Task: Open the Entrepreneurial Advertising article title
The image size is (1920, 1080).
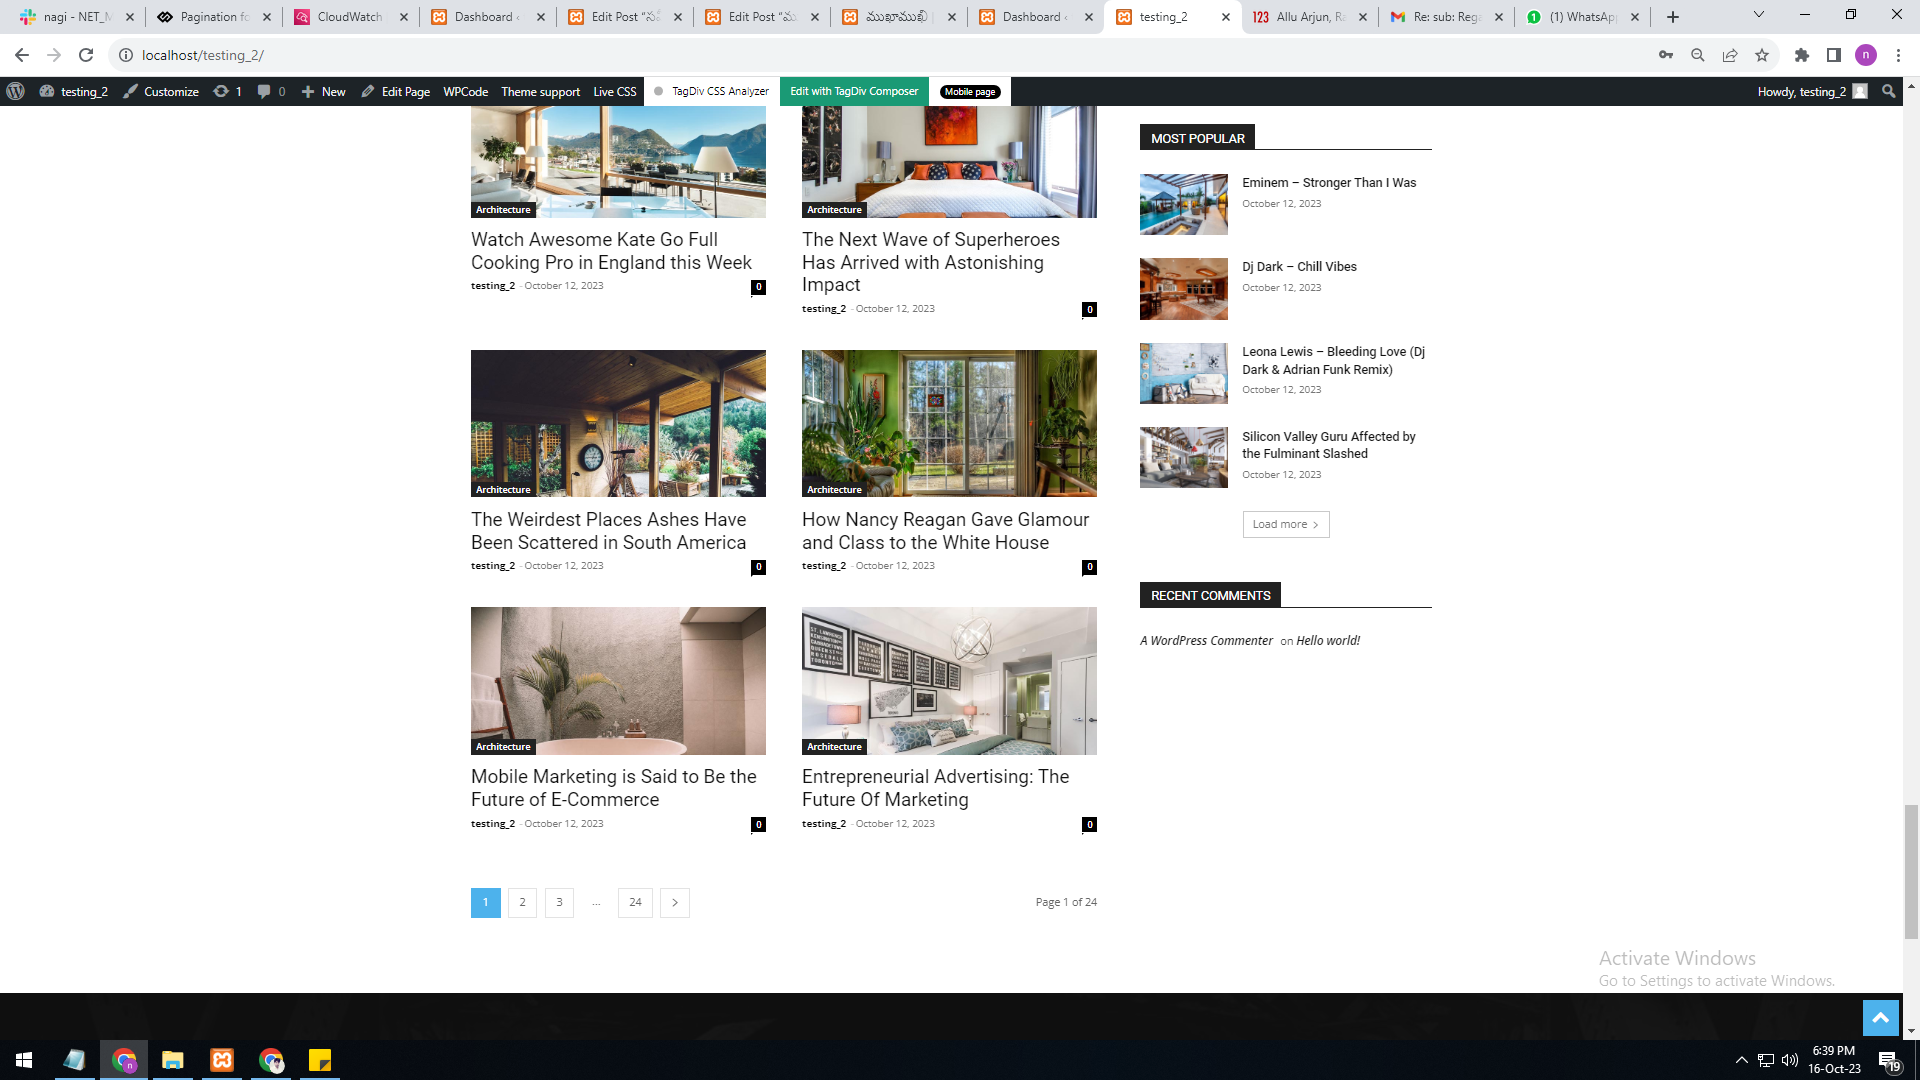Action: [936, 788]
